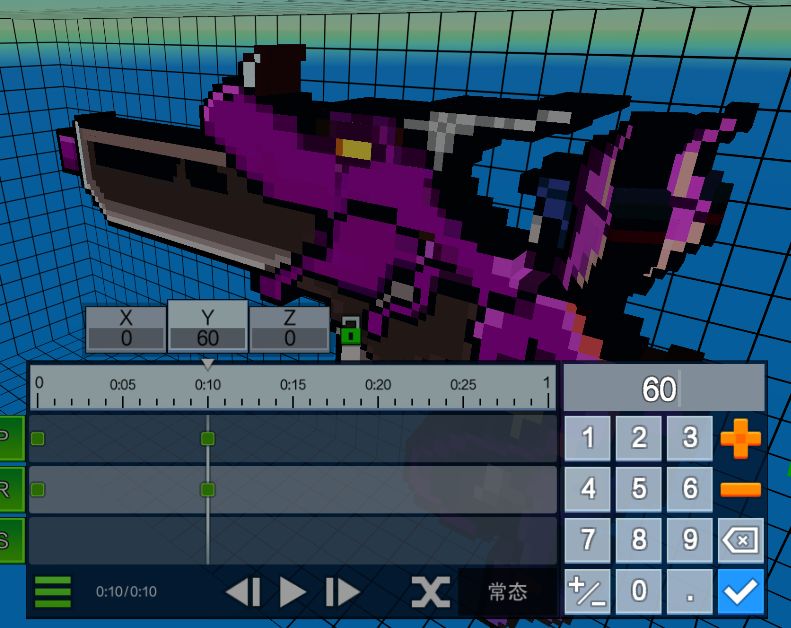Decrease value with orange minus icon
Viewport: 791px width, 628px height.
pyautogui.click(x=741, y=489)
